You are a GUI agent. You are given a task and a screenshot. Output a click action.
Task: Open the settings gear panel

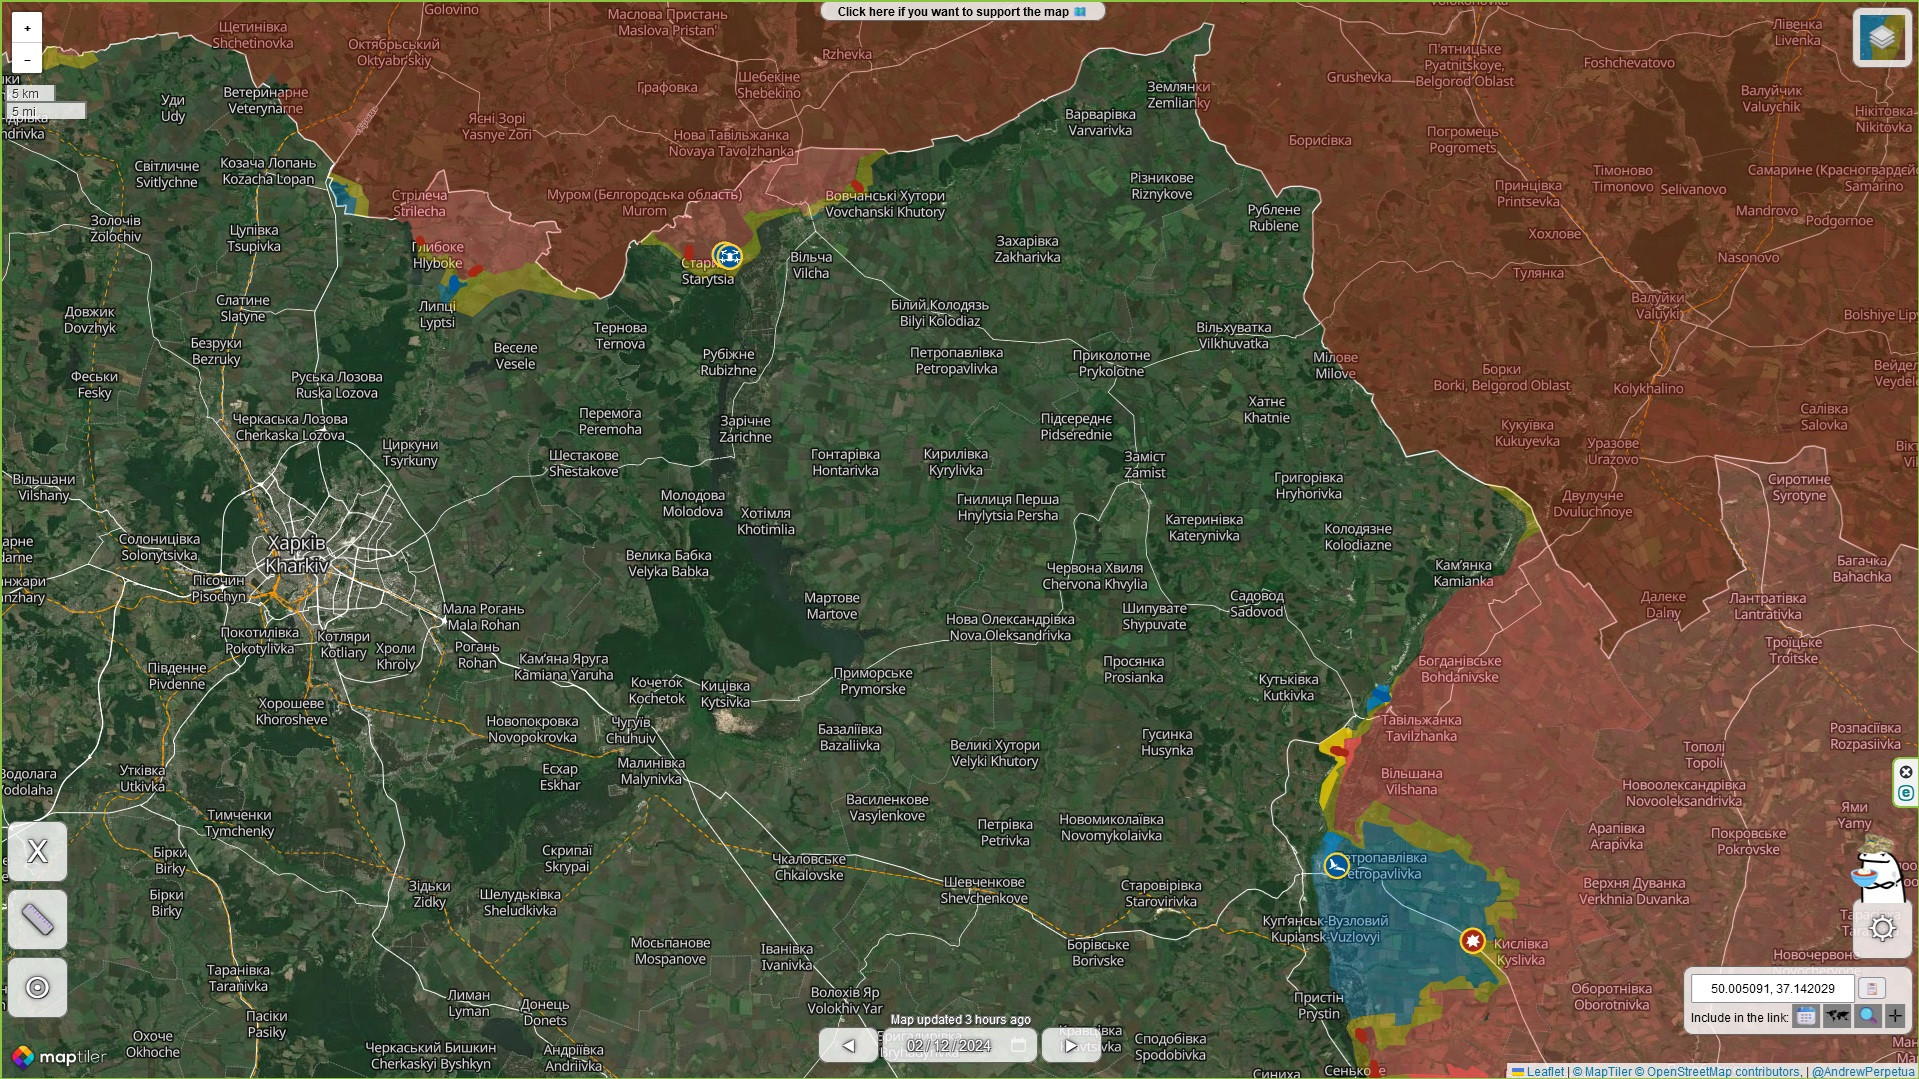coord(1882,928)
